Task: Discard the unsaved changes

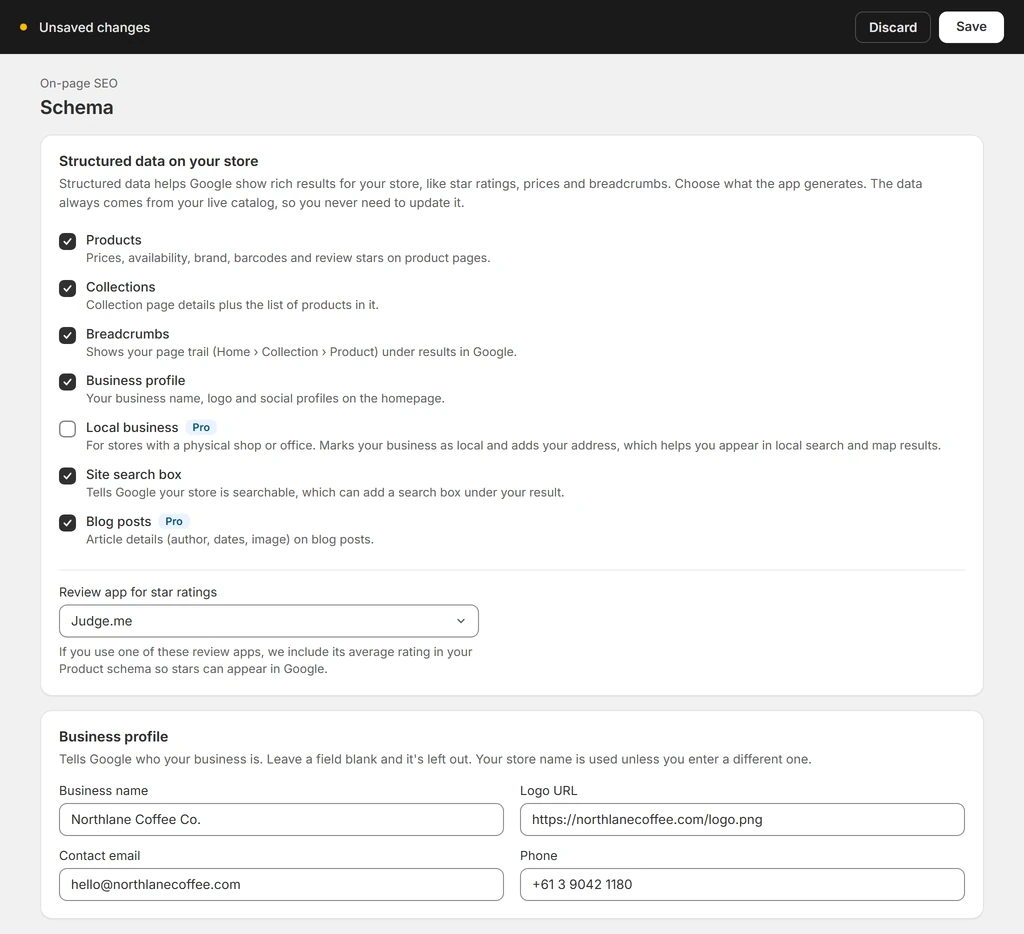Action: click(x=893, y=27)
